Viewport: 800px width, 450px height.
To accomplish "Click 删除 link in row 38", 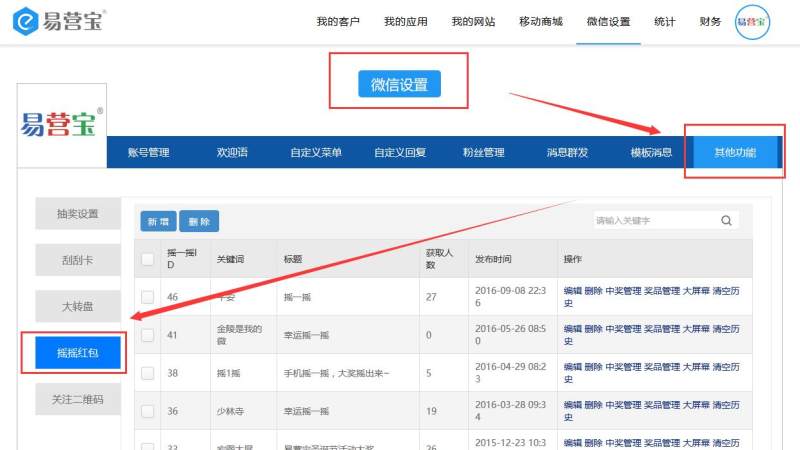I will tap(593, 367).
